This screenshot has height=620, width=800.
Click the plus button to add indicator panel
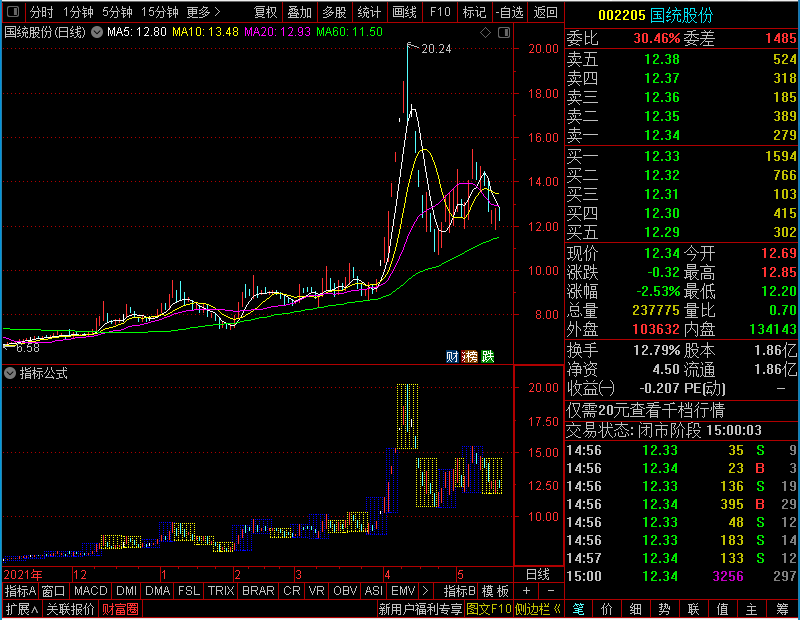pyautogui.click(x=526, y=591)
